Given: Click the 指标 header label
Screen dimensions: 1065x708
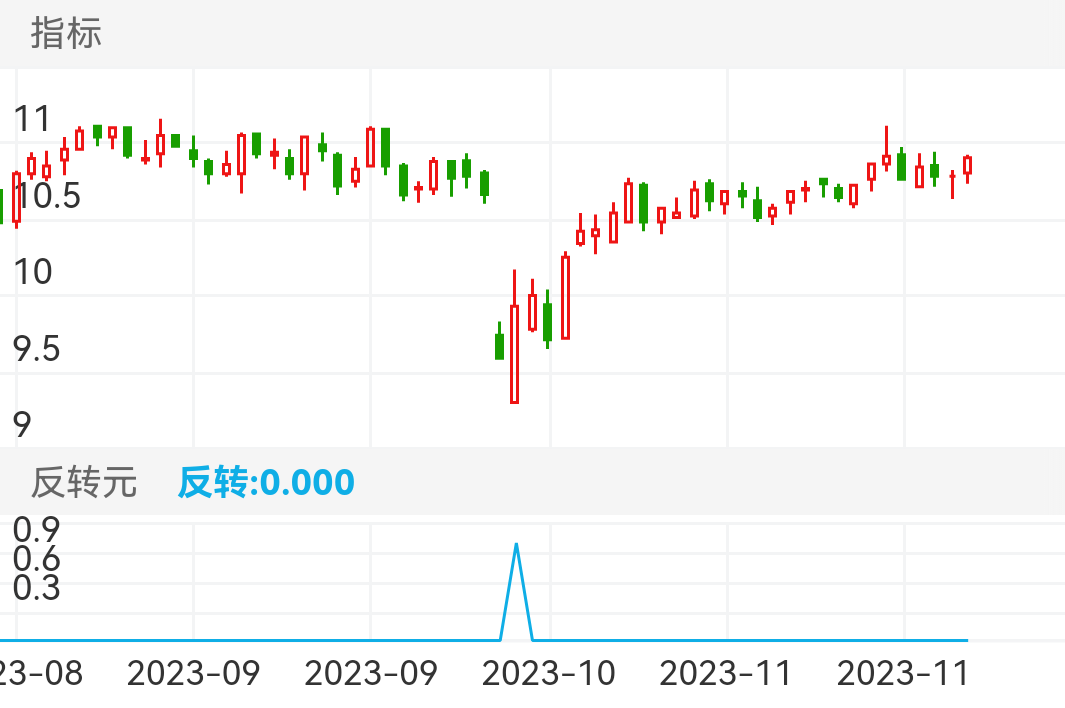Looking at the screenshot, I should point(66,33).
